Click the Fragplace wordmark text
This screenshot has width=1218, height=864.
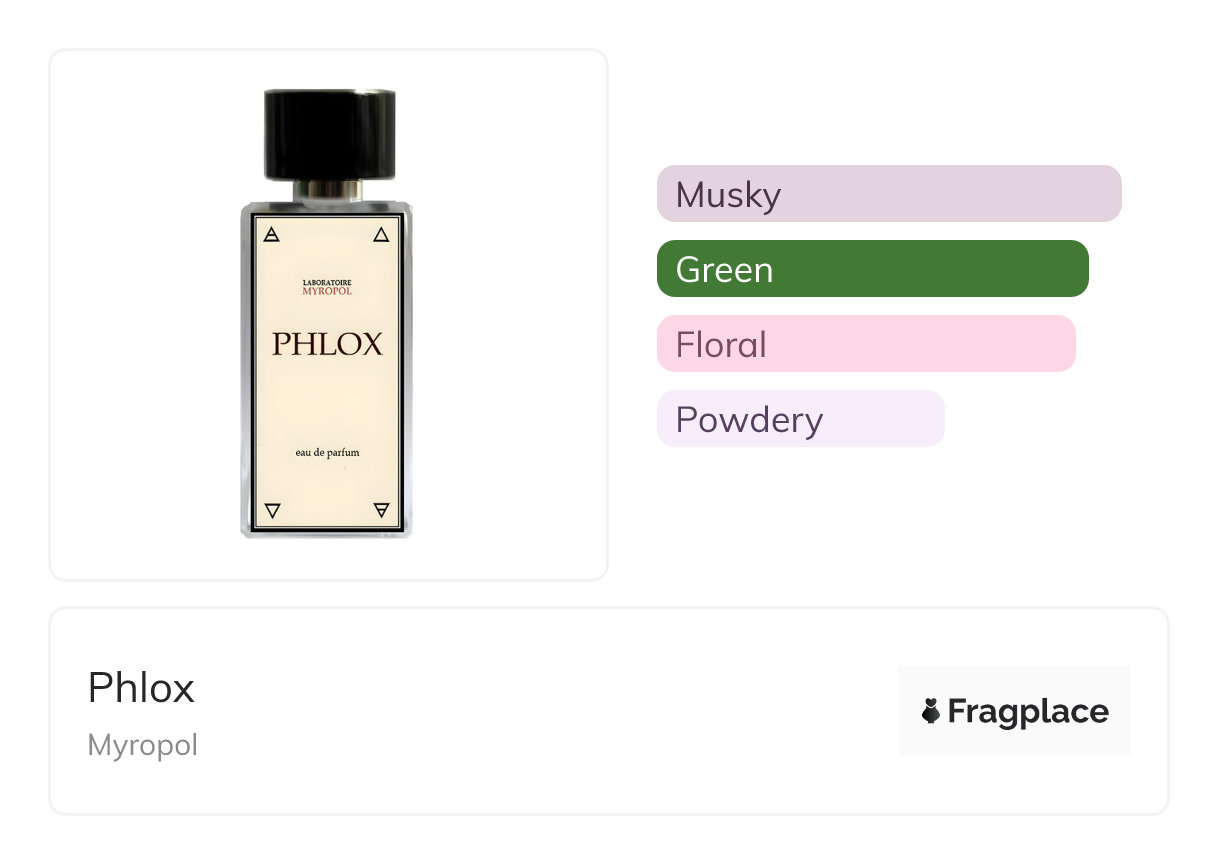pos(1027,712)
